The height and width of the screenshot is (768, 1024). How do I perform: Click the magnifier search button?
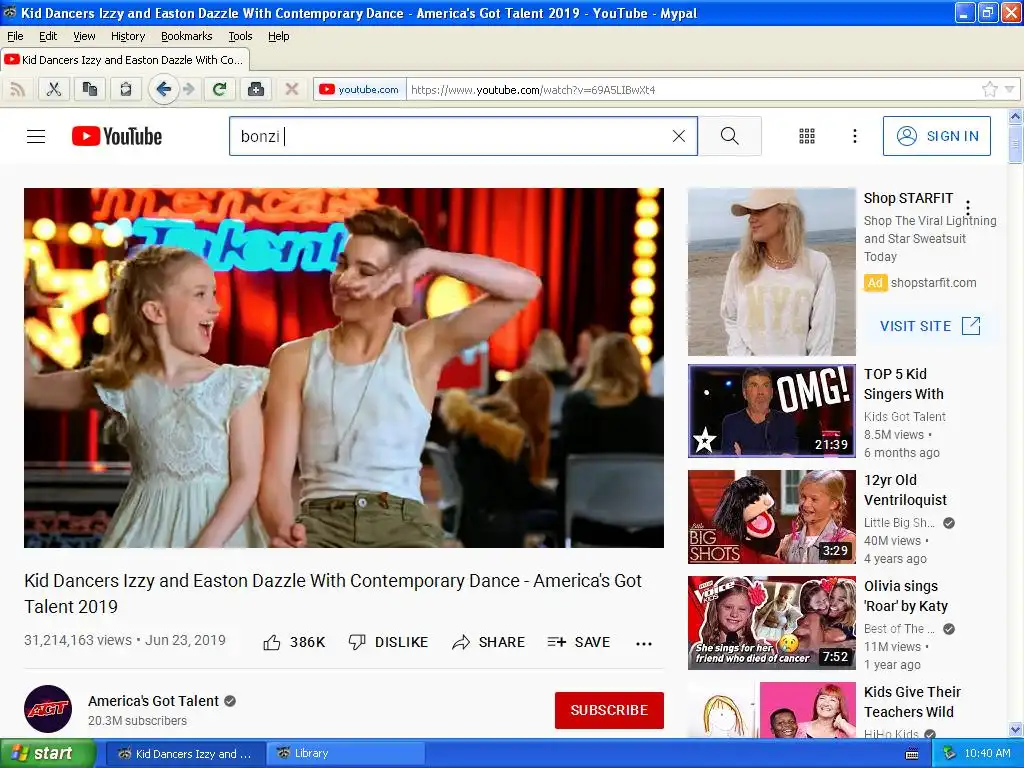[729, 136]
